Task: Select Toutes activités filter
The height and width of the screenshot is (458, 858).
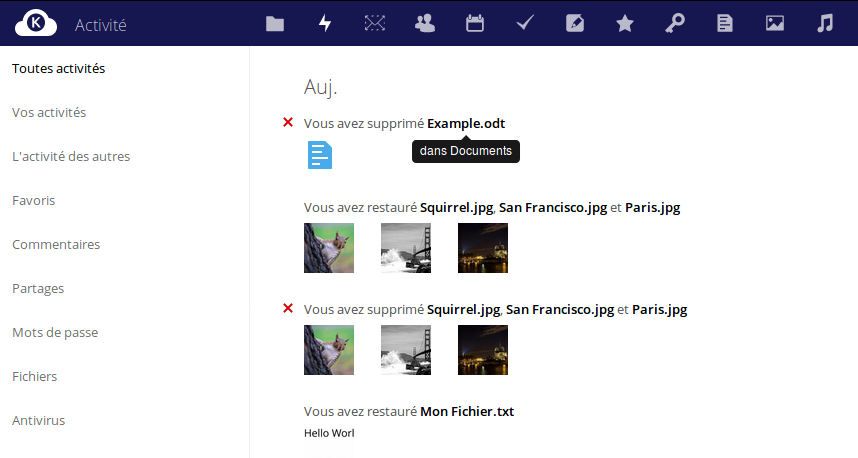Action: (59, 68)
